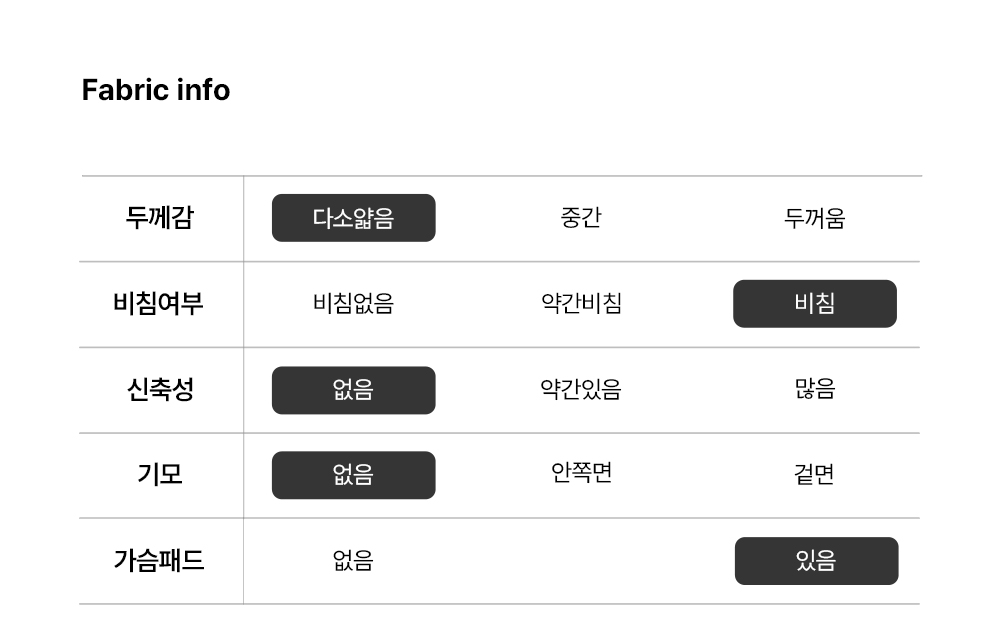Click the 기모 row label
The width and height of the screenshot is (1000, 631).
tap(159, 474)
